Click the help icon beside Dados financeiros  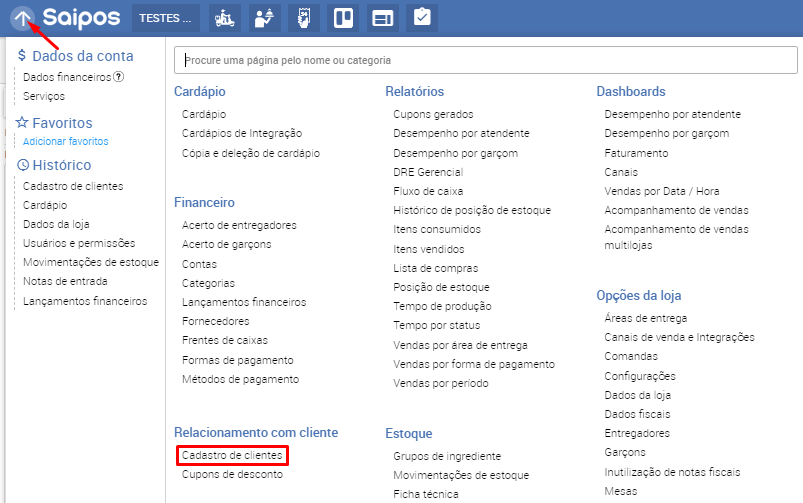118,77
